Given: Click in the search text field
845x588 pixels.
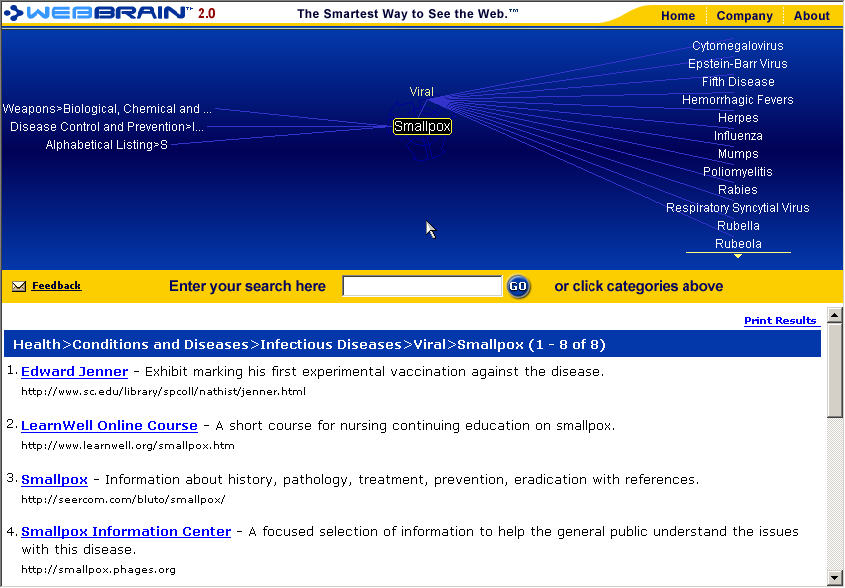Looking at the screenshot, I should 422,287.
